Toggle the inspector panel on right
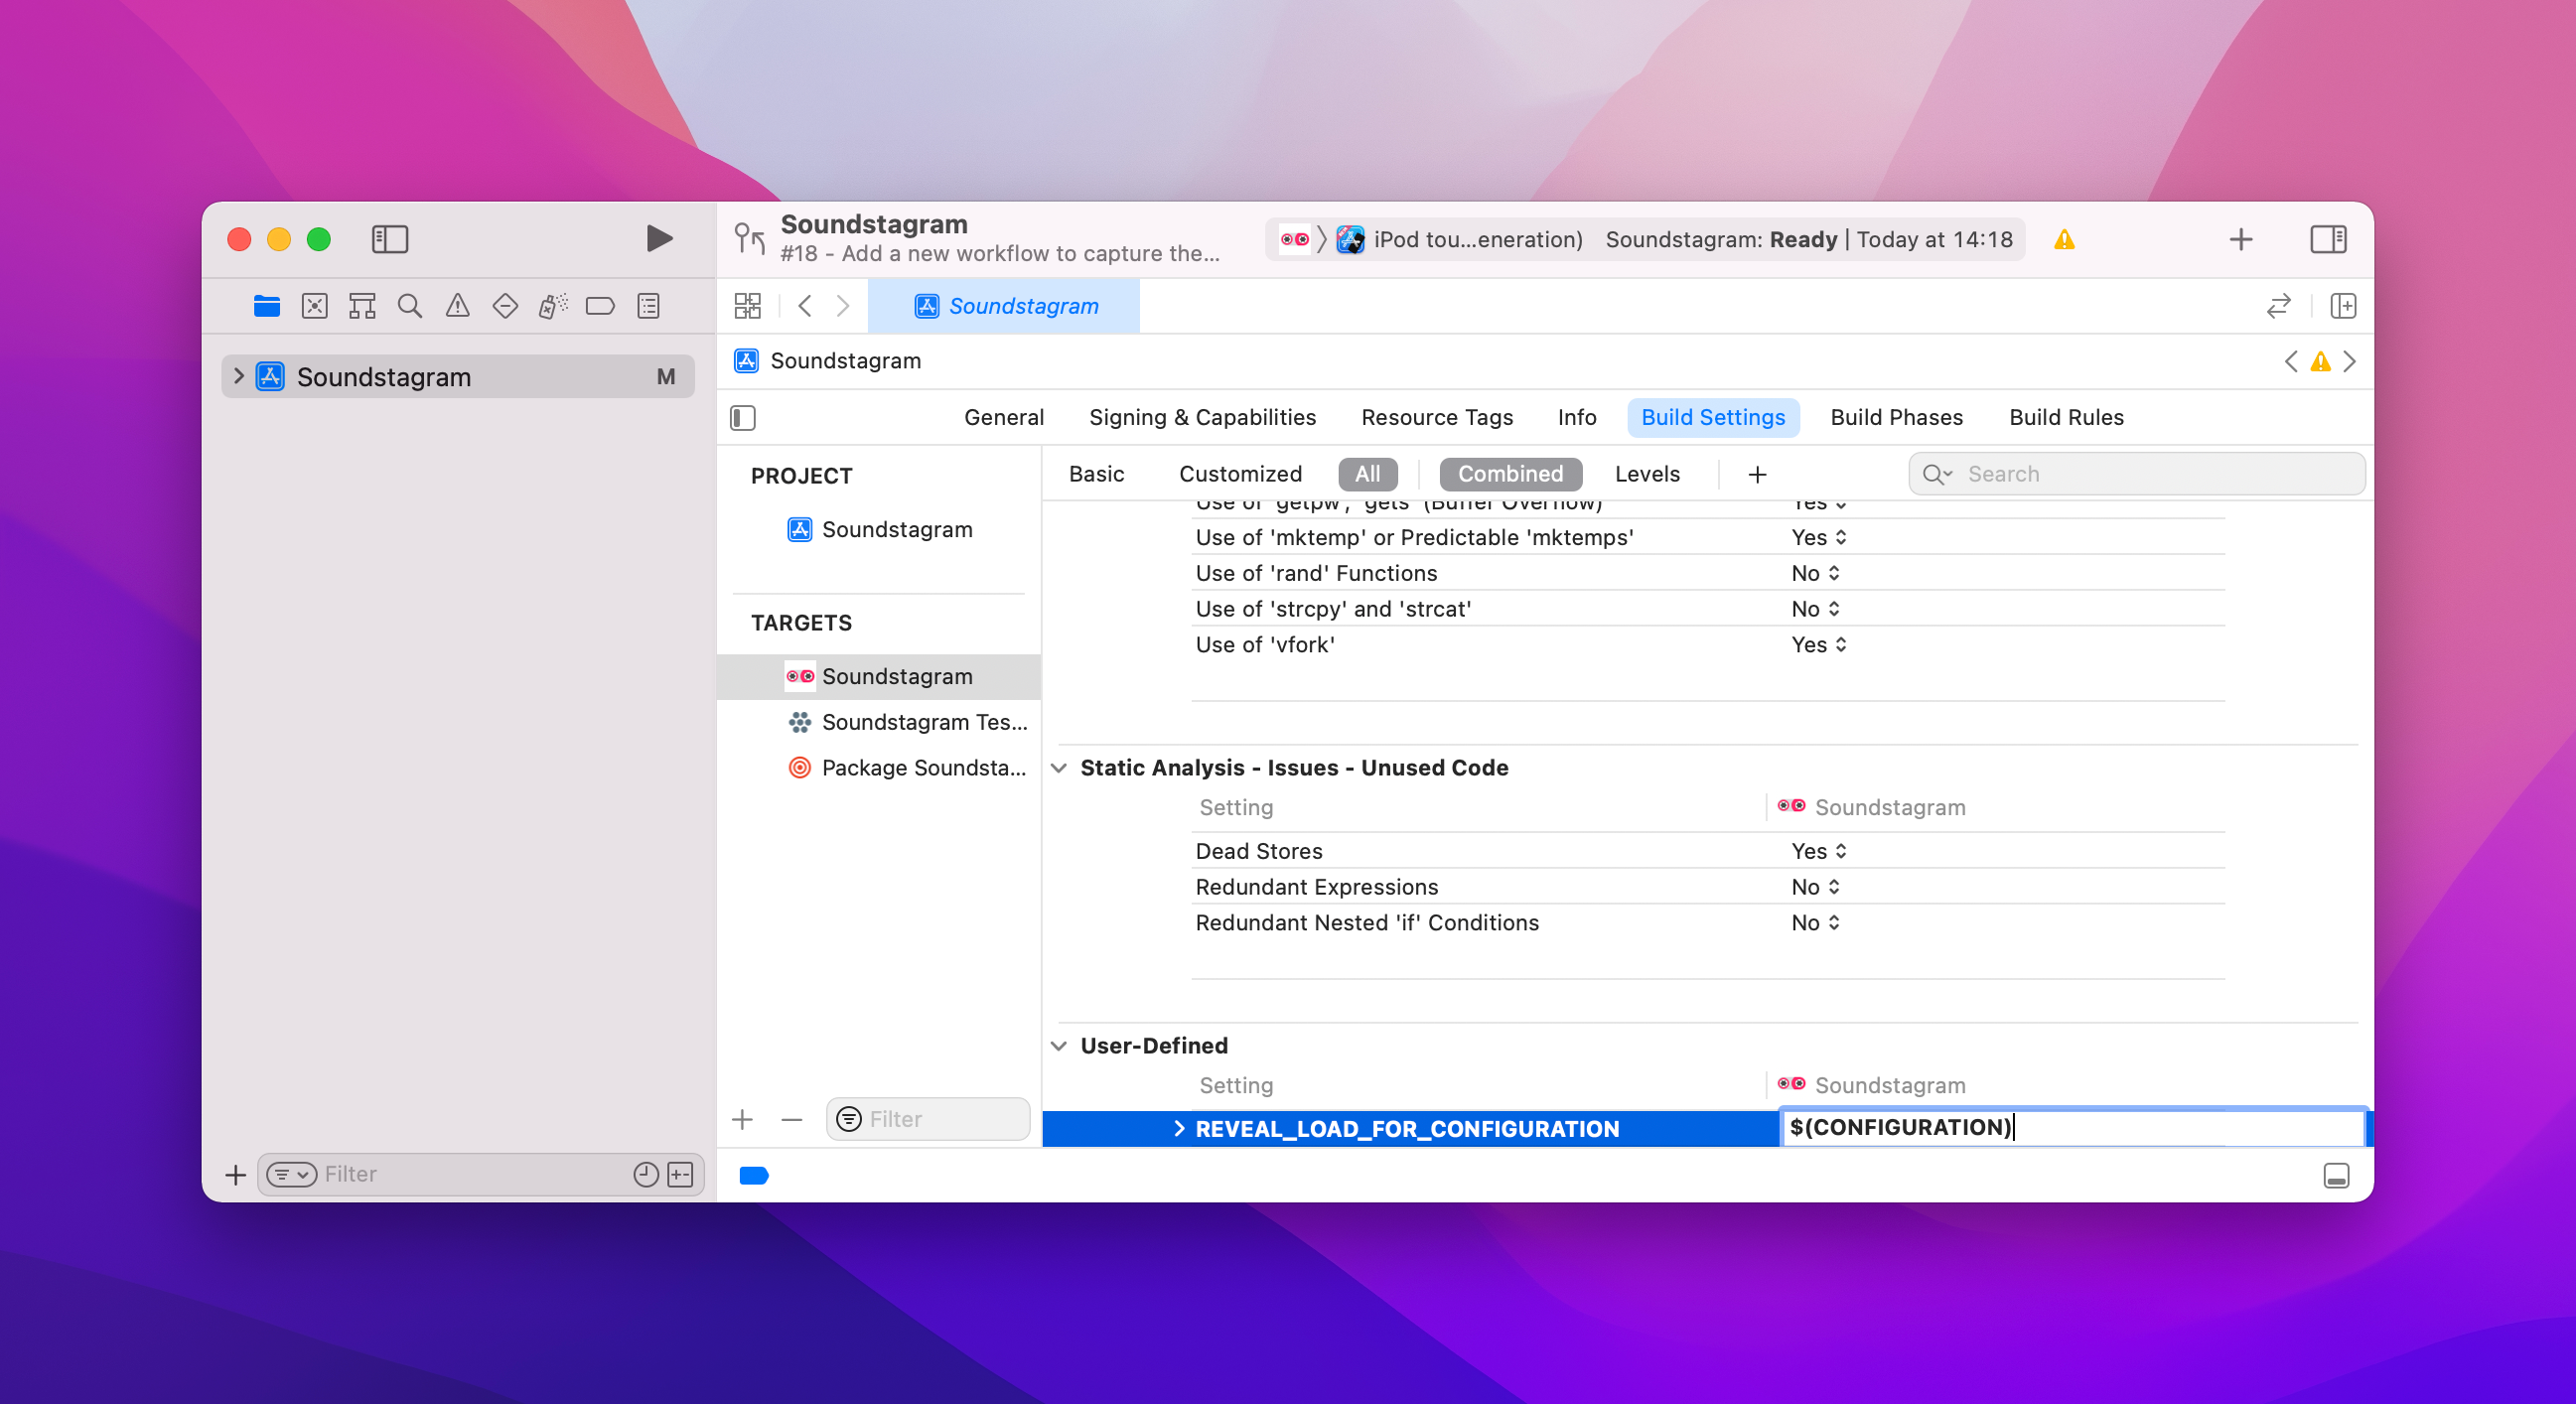This screenshot has width=2576, height=1404. coord(2328,239)
